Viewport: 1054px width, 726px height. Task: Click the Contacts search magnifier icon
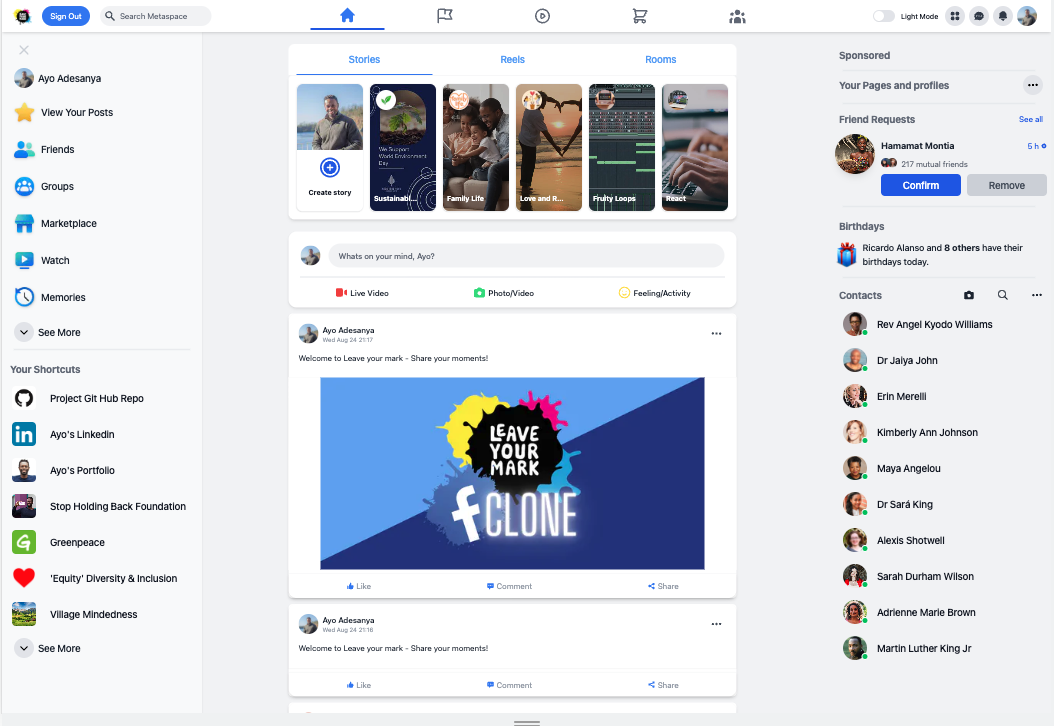(x=1002, y=295)
